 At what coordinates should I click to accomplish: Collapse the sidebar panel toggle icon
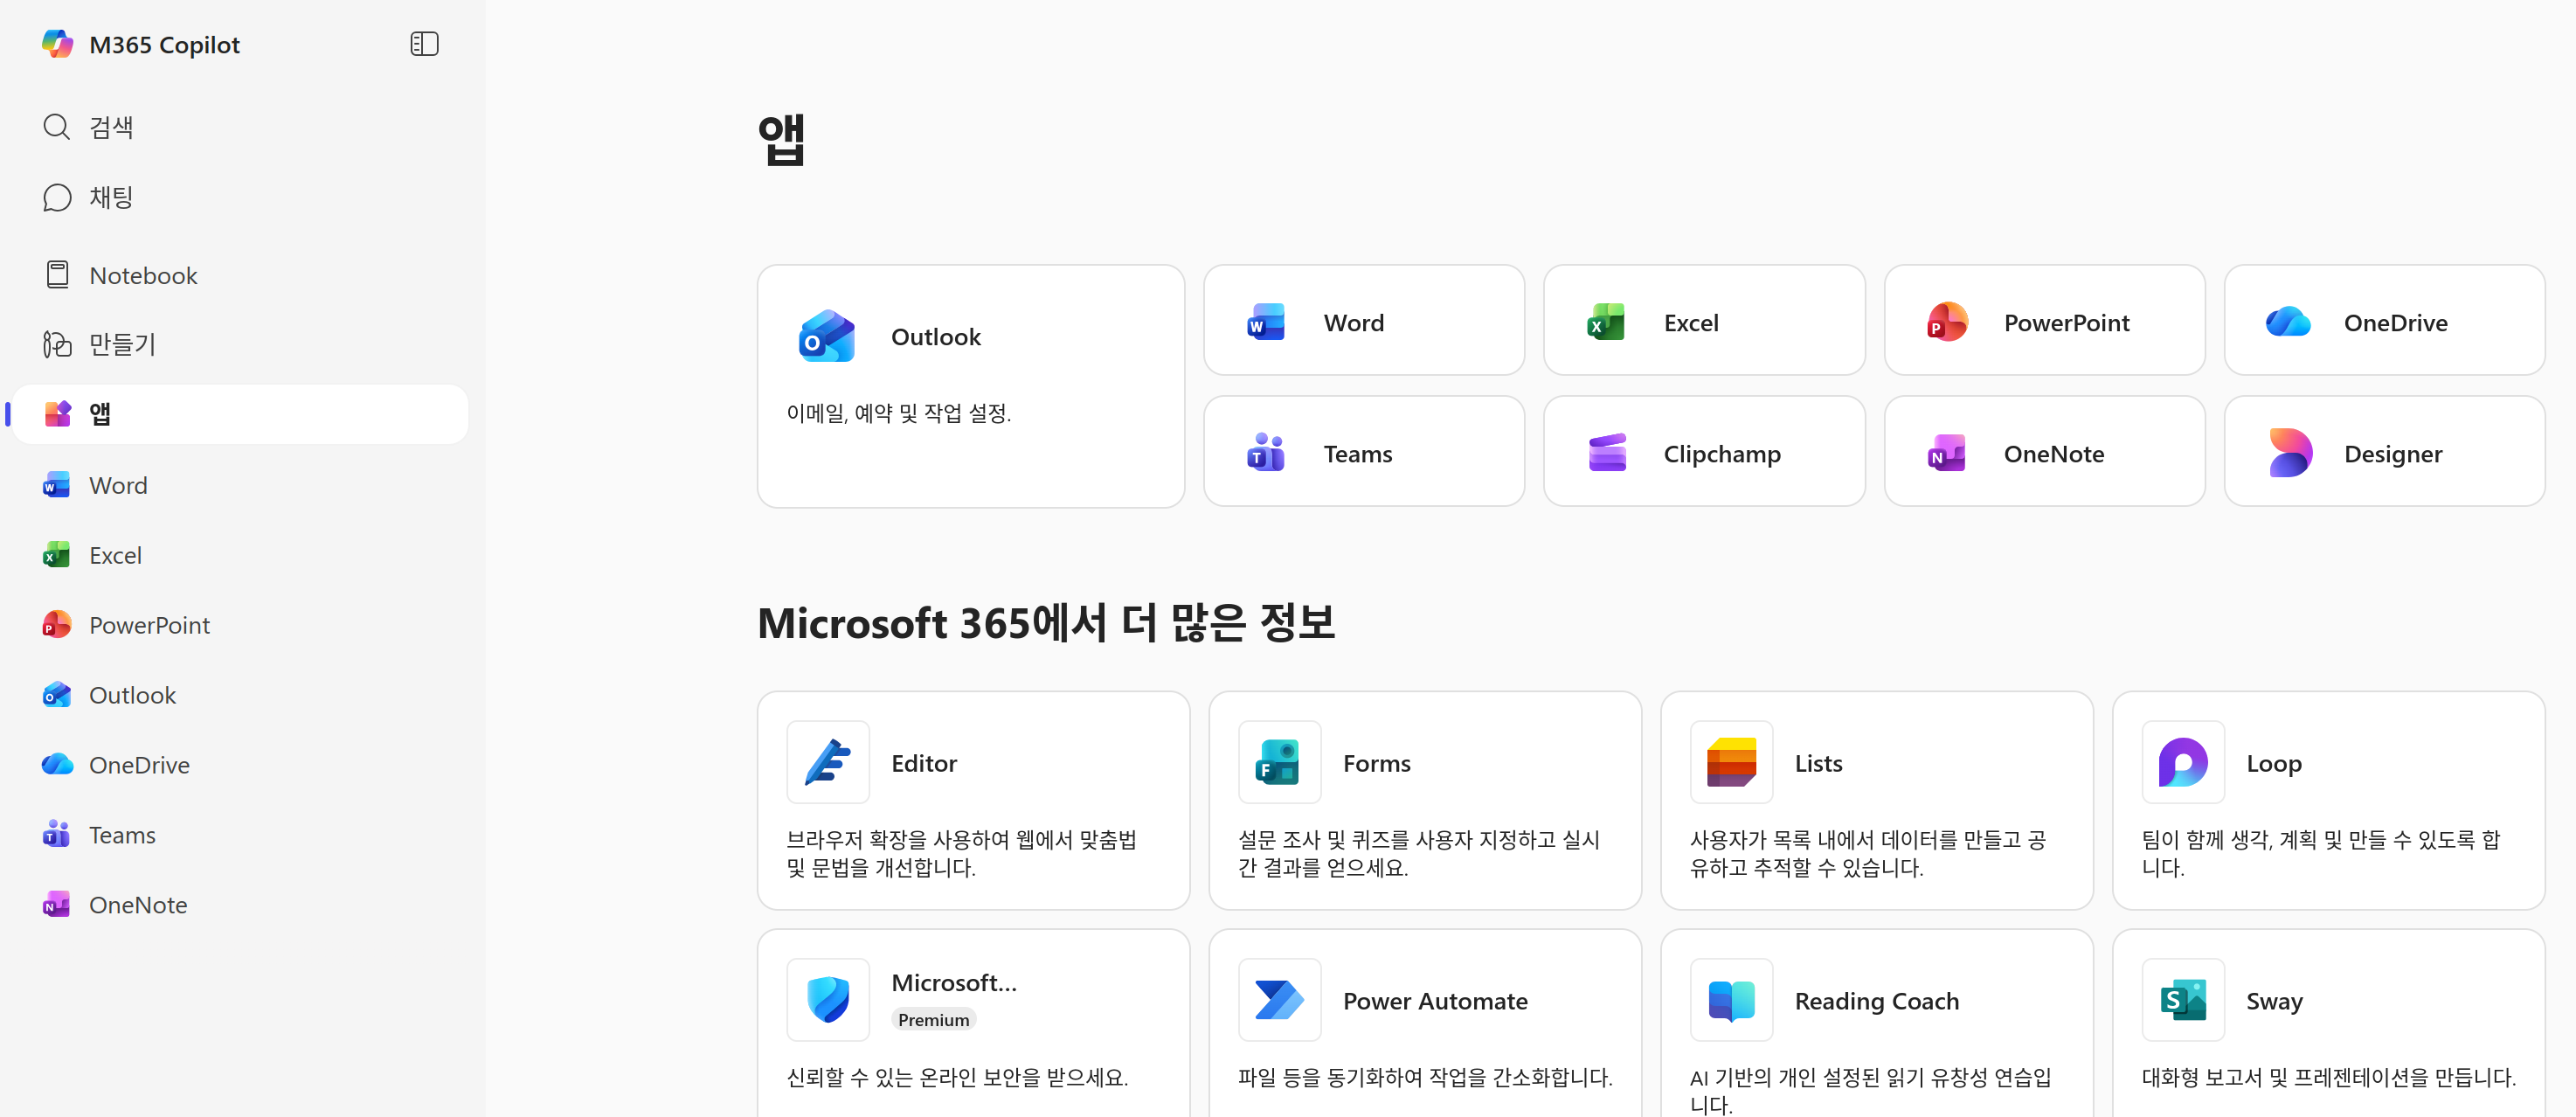(424, 44)
